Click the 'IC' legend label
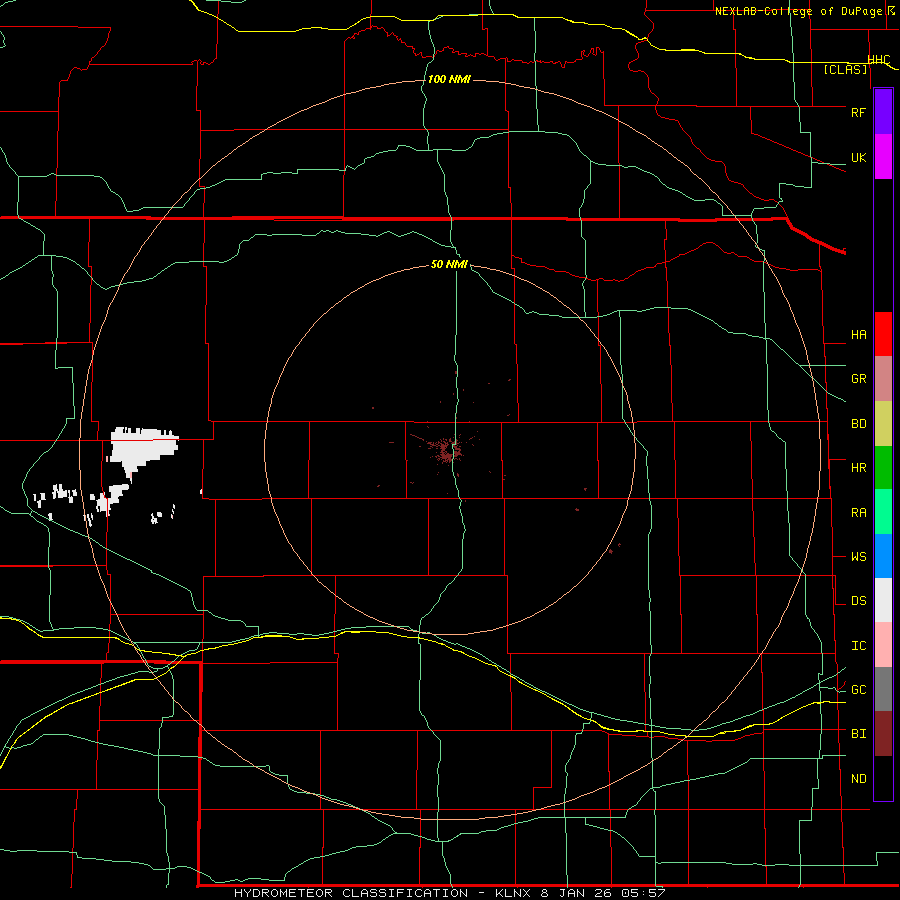This screenshot has width=900, height=900. click(x=858, y=646)
